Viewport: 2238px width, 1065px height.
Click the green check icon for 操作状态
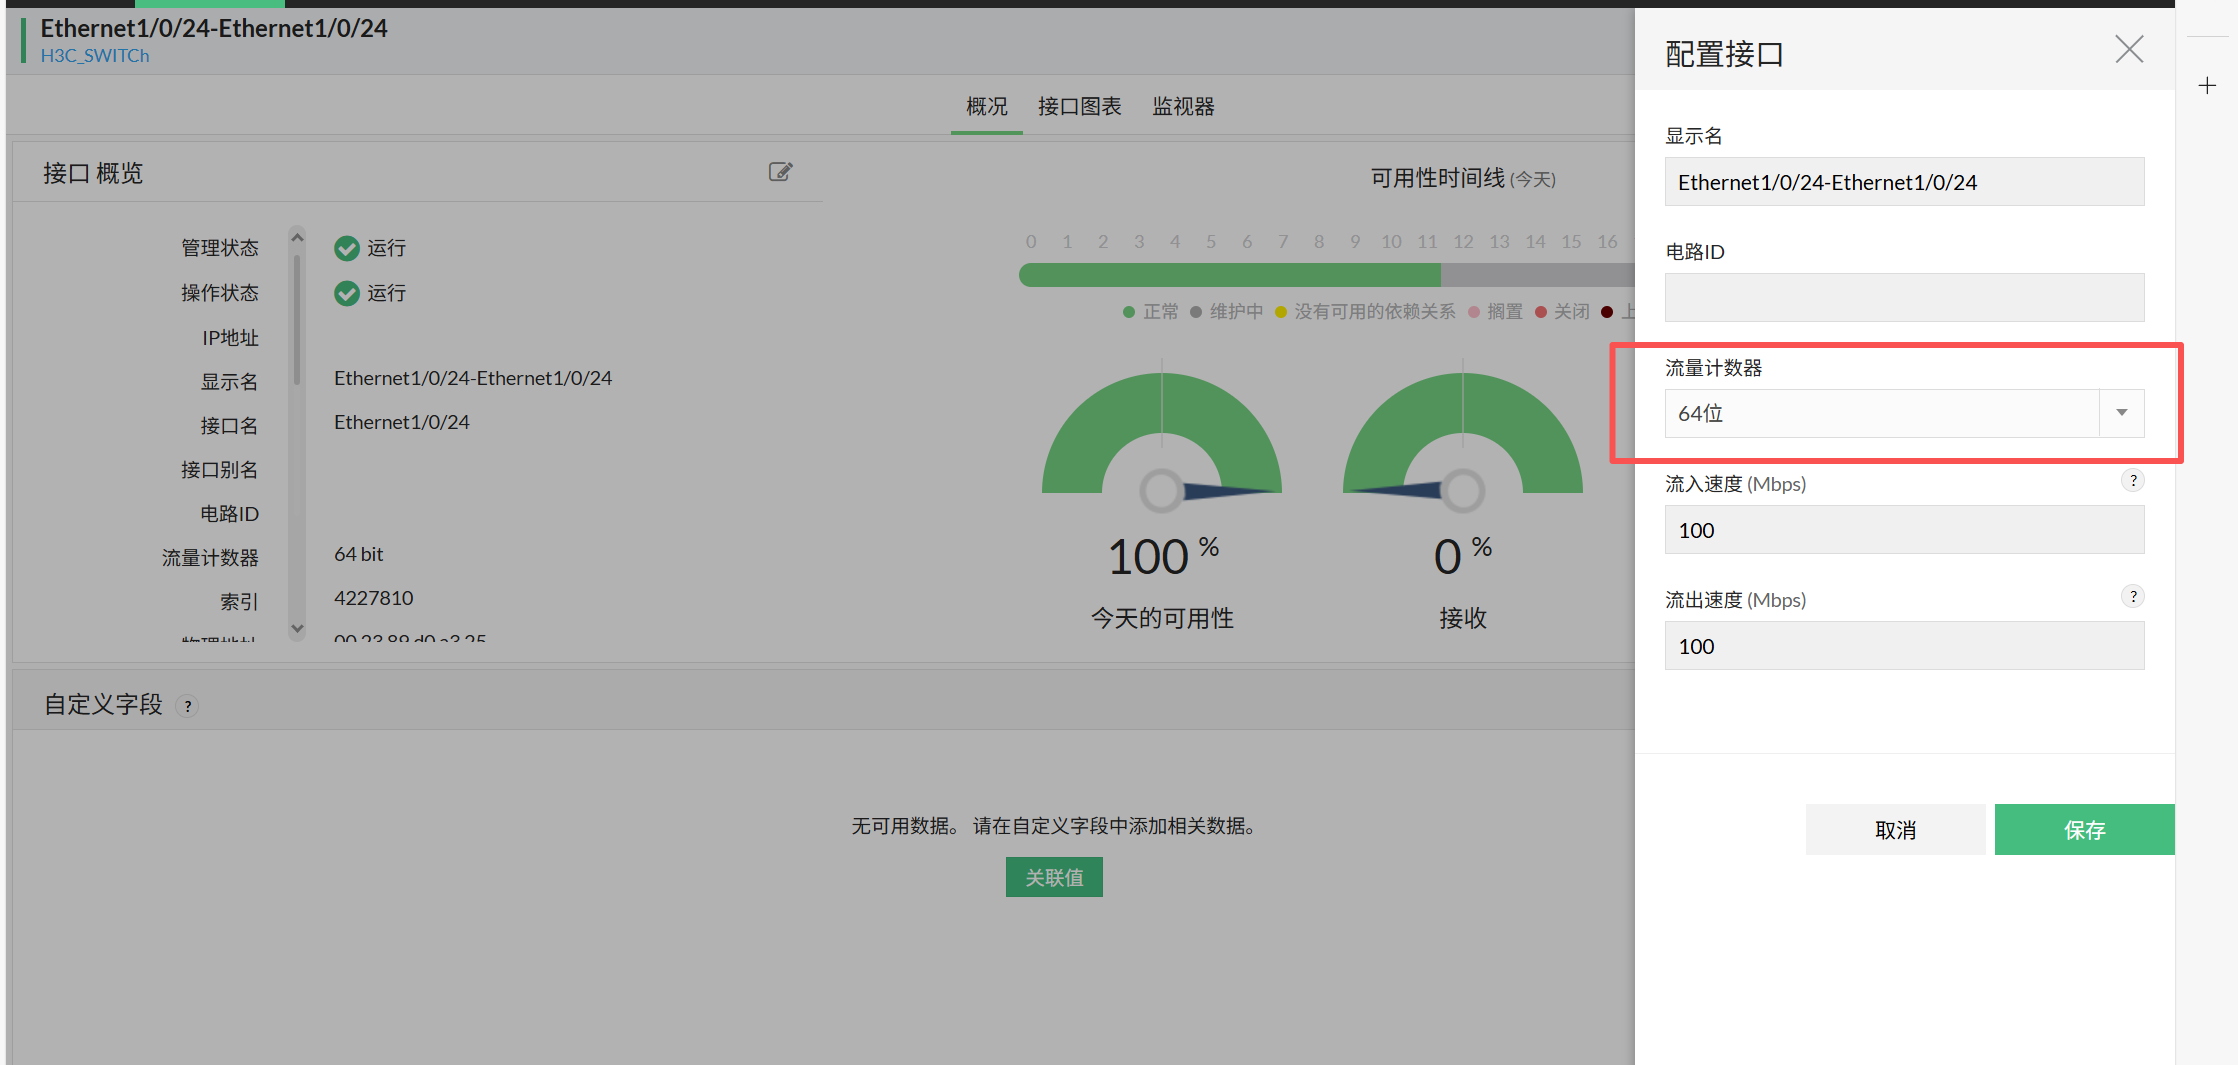tap(347, 293)
